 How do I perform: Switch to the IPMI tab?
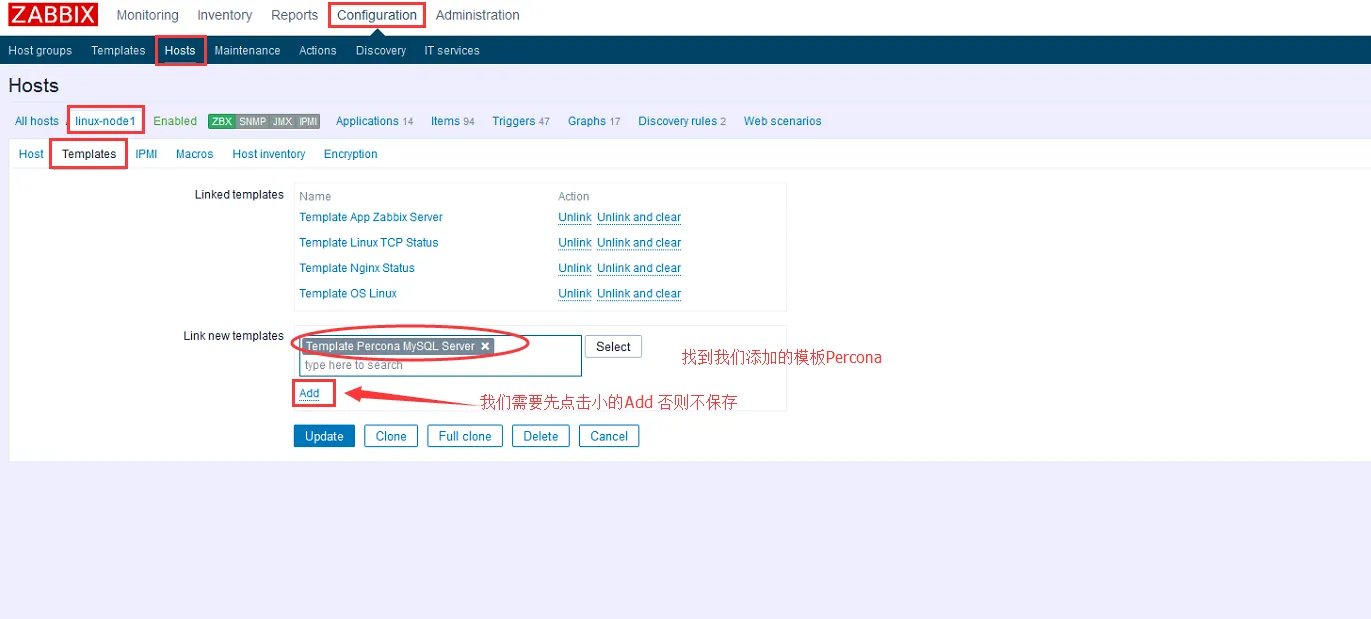coord(146,154)
